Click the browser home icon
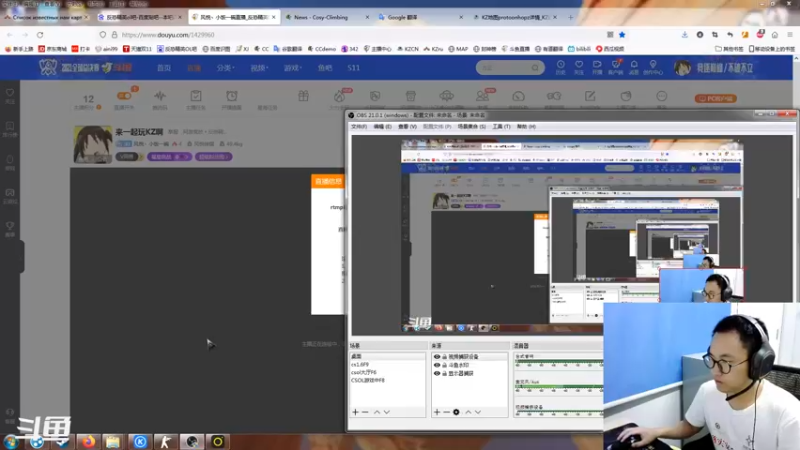The image size is (800, 450). click(774, 35)
